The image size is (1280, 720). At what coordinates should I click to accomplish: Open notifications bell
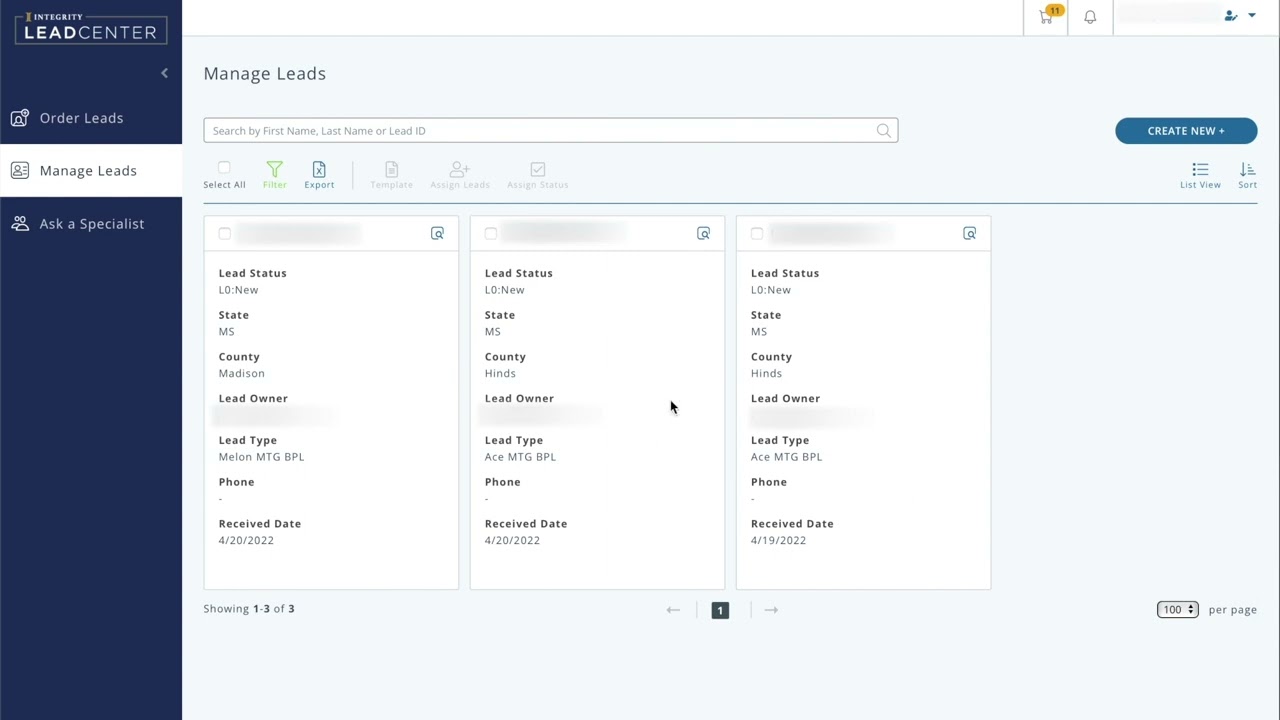tap(1090, 17)
